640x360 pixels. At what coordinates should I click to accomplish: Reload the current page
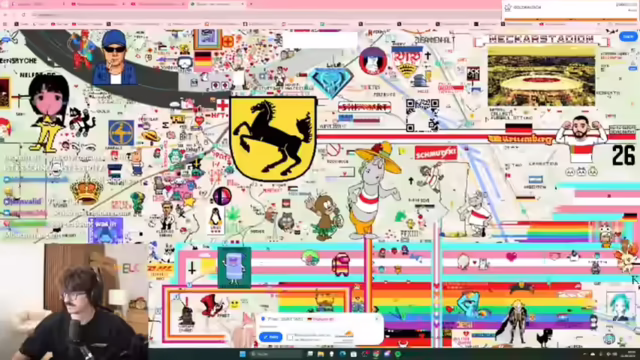pyautogui.click(x=24, y=15)
